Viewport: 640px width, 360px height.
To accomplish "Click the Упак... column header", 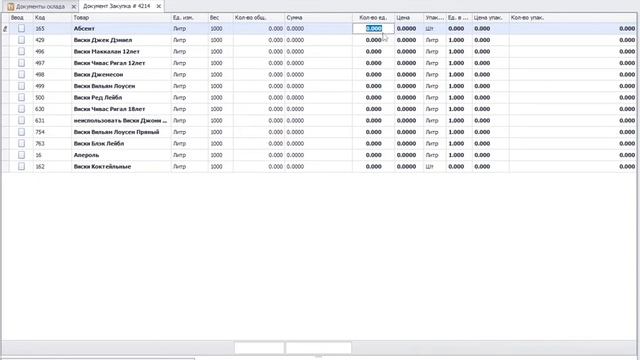I will 435,18.
